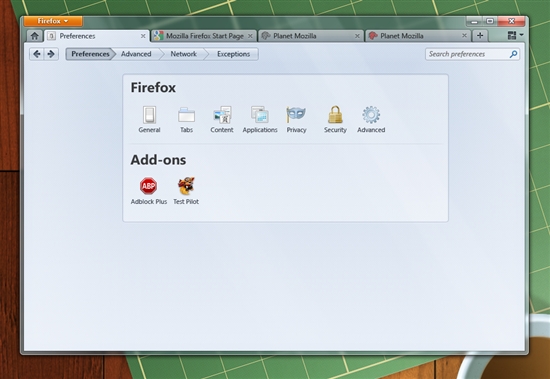Screen dimensions: 550x379
Task: Go back with the left arrow
Action: point(37,54)
